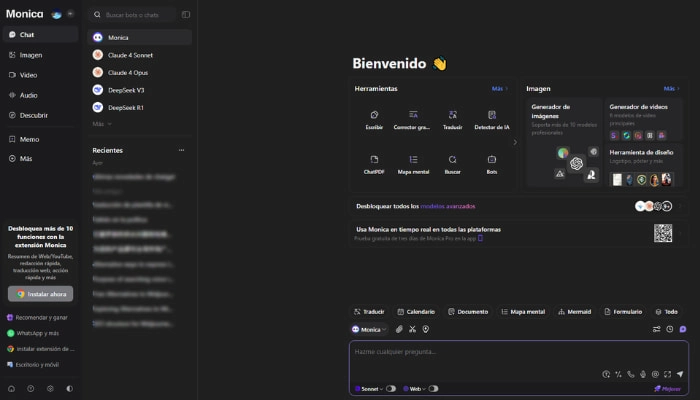Click the user avatar next to Monica logo
This screenshot has width=700, height=400.
coord(56,14)
